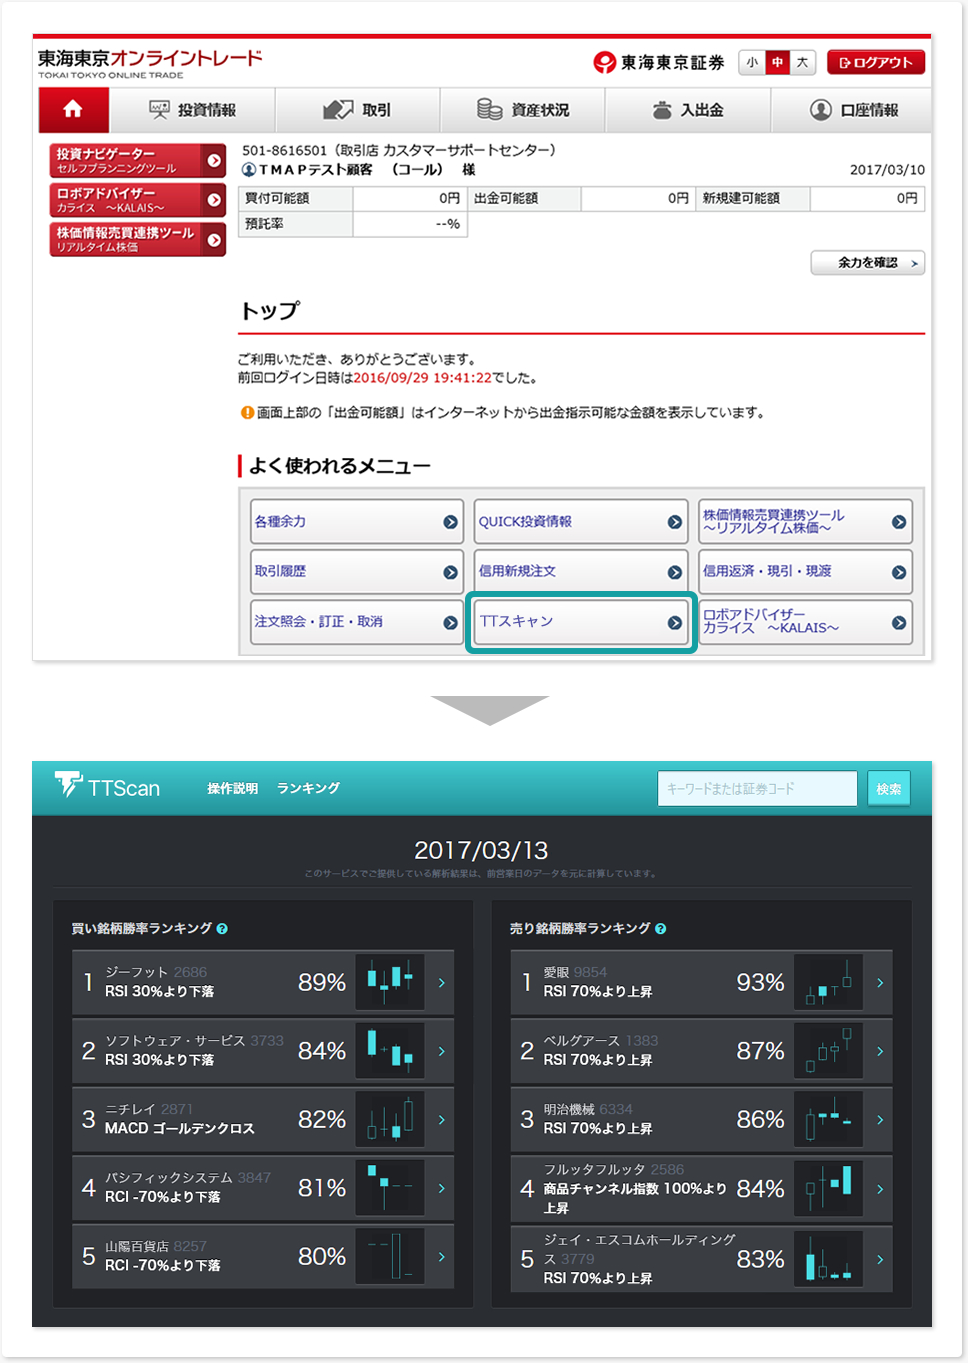This screenshot has height=1363, width=968.
Task: Expand 山陽百貨店 row chevron
Action: click(441, 1257)
